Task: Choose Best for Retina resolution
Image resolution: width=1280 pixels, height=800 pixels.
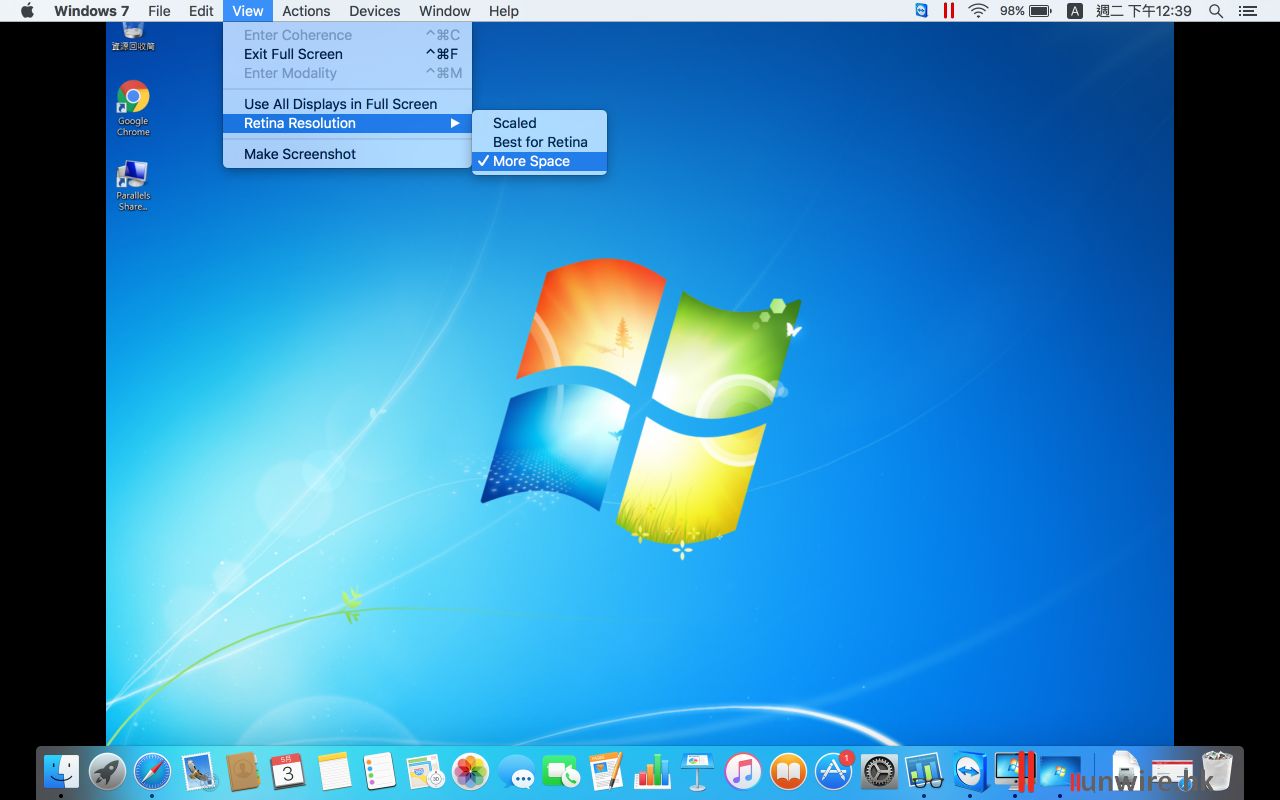Action: [x=540, y=142]
